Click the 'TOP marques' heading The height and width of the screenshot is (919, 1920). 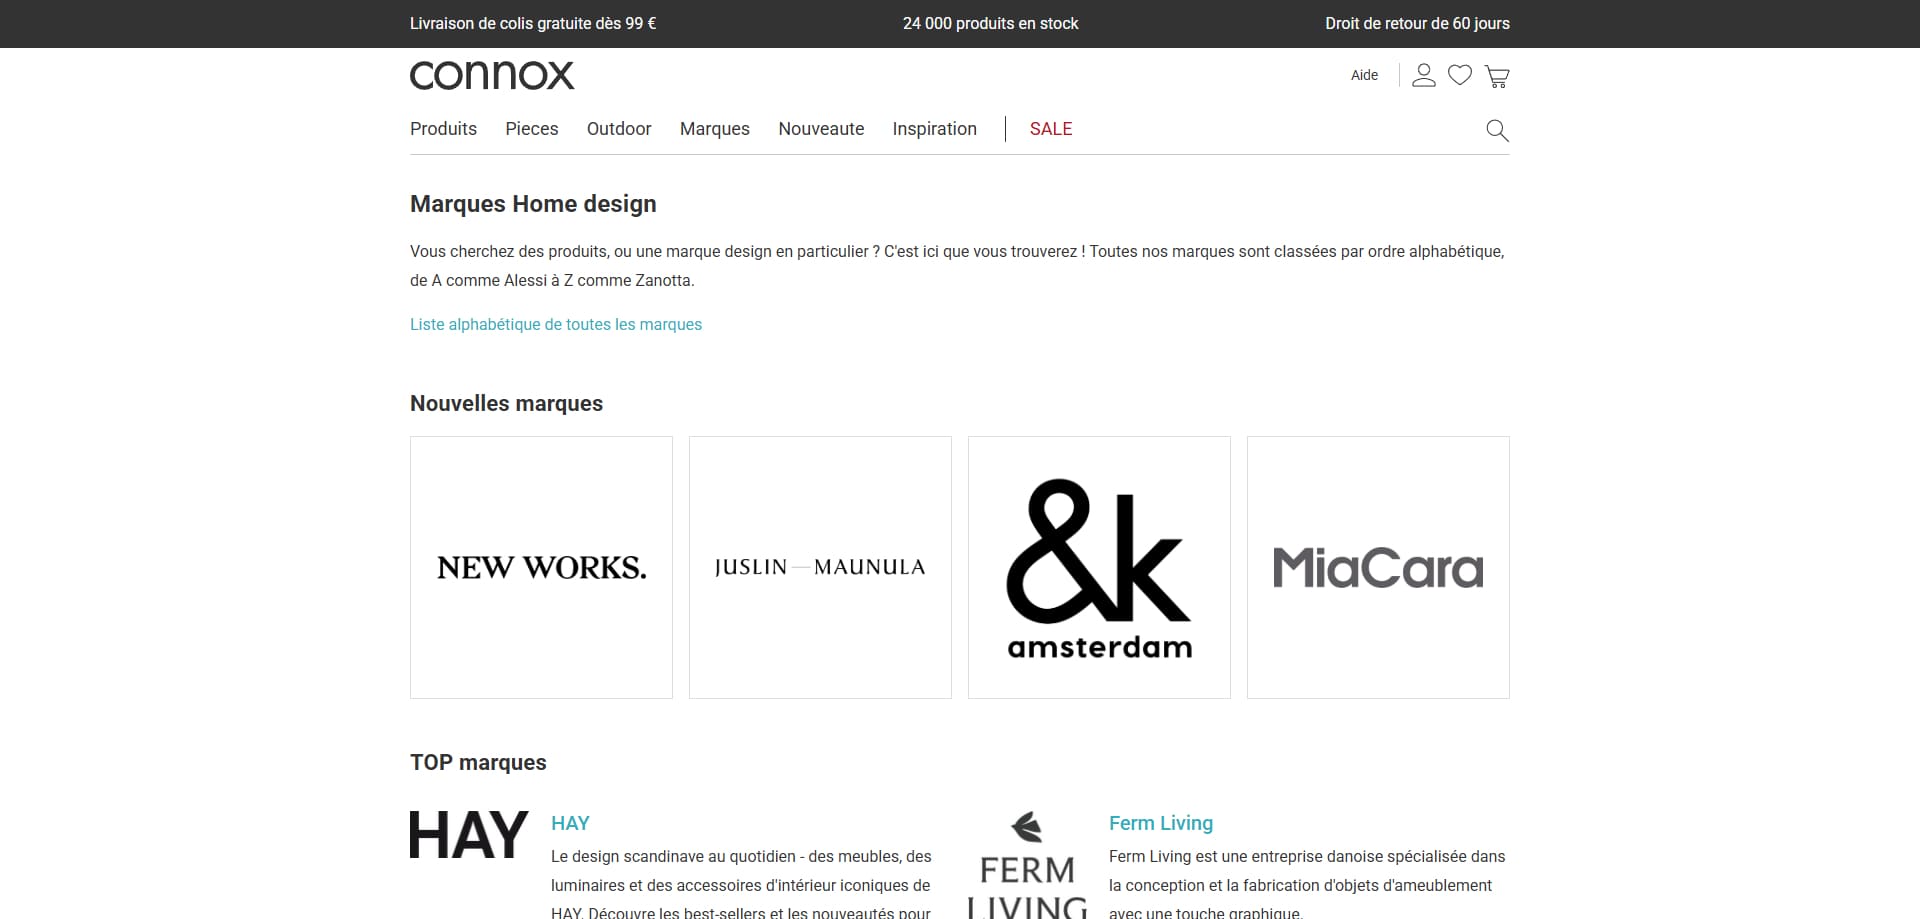coord(478,762)
